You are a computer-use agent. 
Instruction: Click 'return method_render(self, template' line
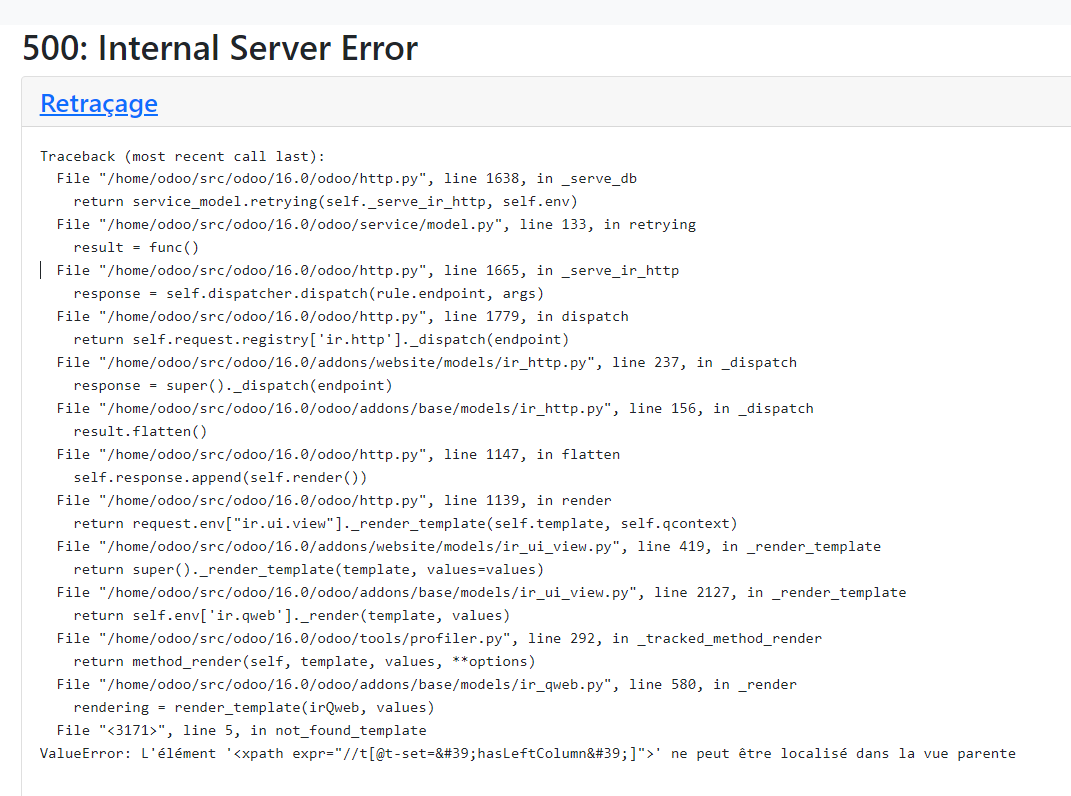[x=305, y=661]
